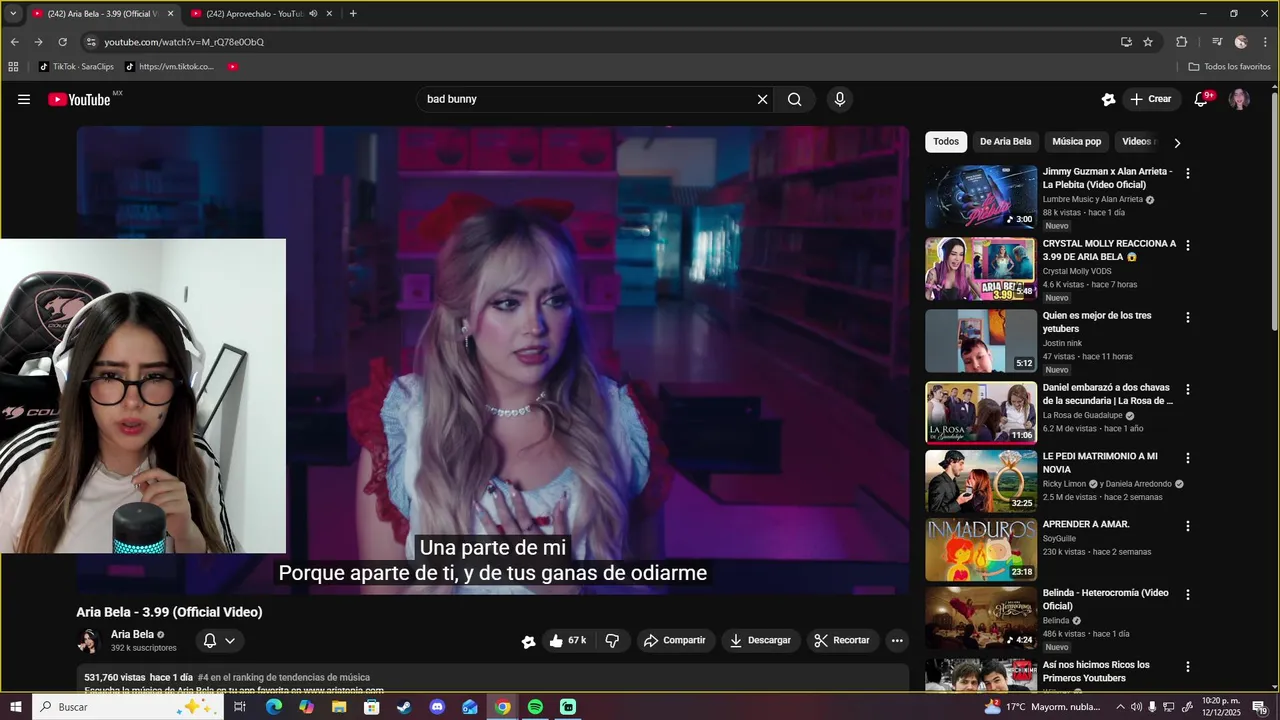
Task: Open more actions (three dots) under the video
Action: (x=897, y=640)
